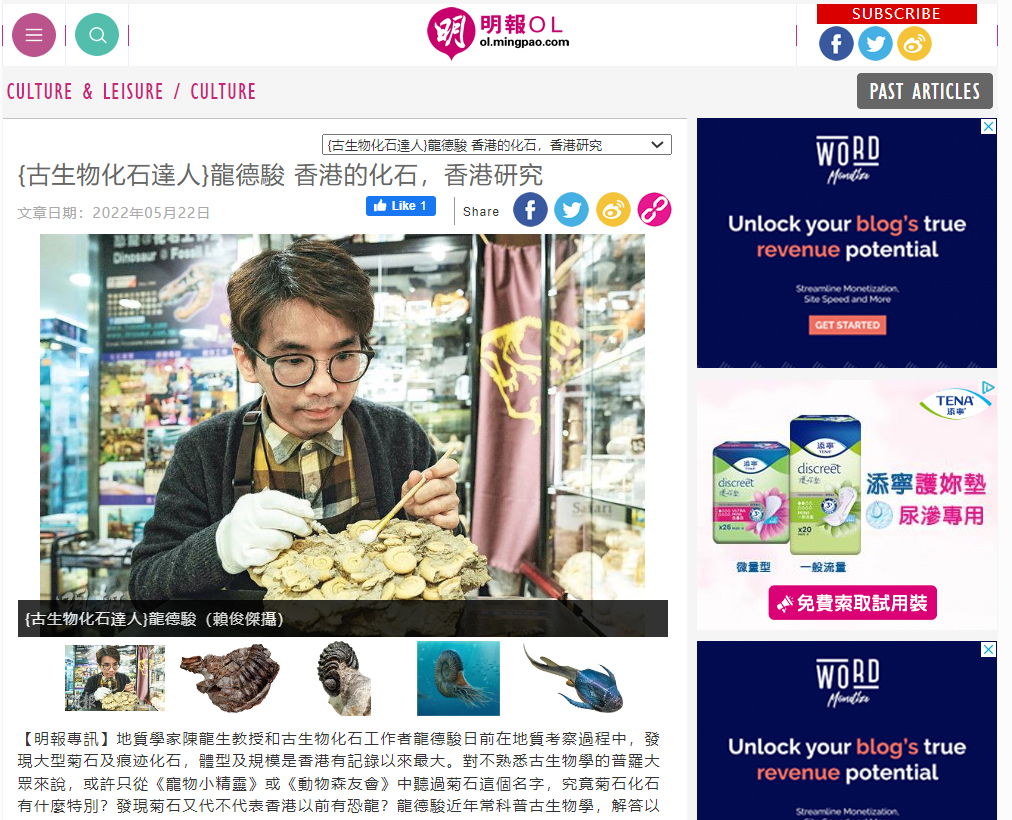The image size is (1012, 820).
Task: Open the search magnifier icon
Action: (x=97, y=35)
